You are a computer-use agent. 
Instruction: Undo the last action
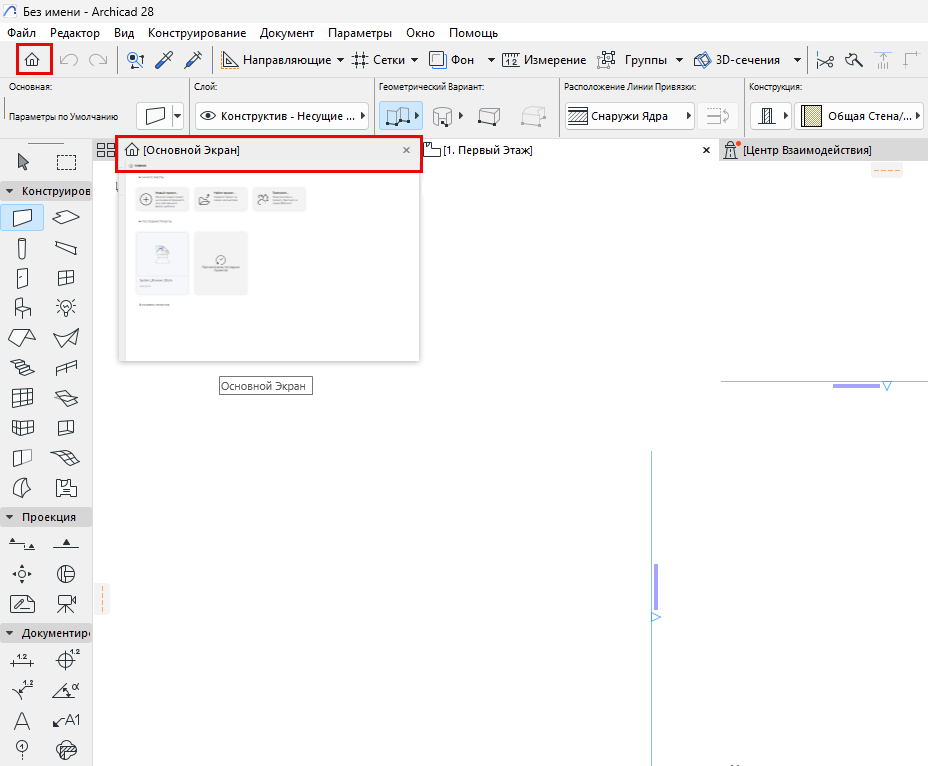coord(68,59)
